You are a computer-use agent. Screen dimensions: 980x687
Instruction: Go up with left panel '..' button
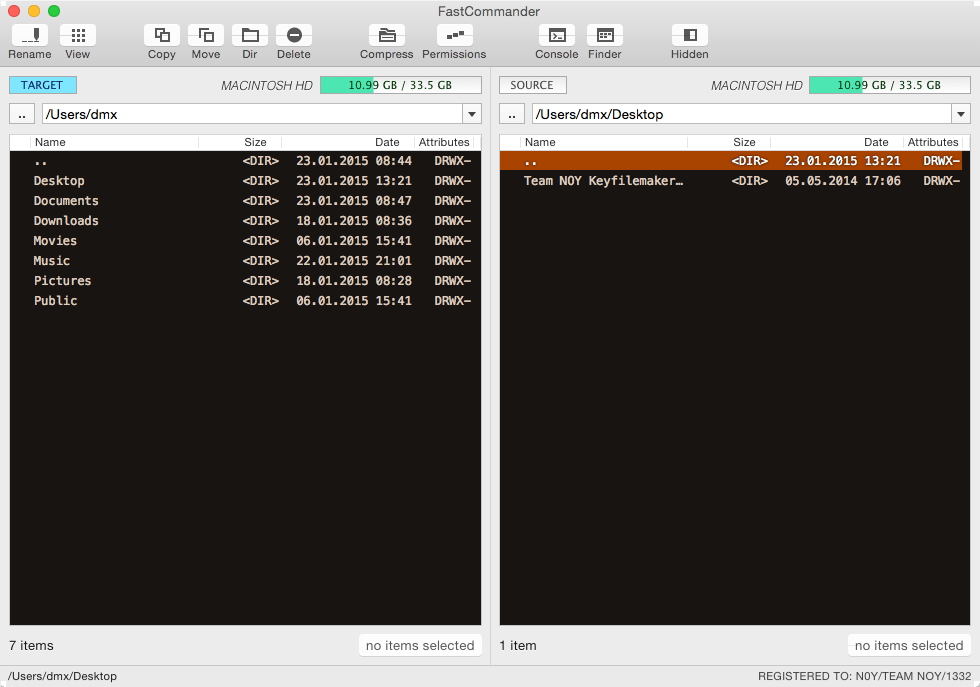coord(22,114)
